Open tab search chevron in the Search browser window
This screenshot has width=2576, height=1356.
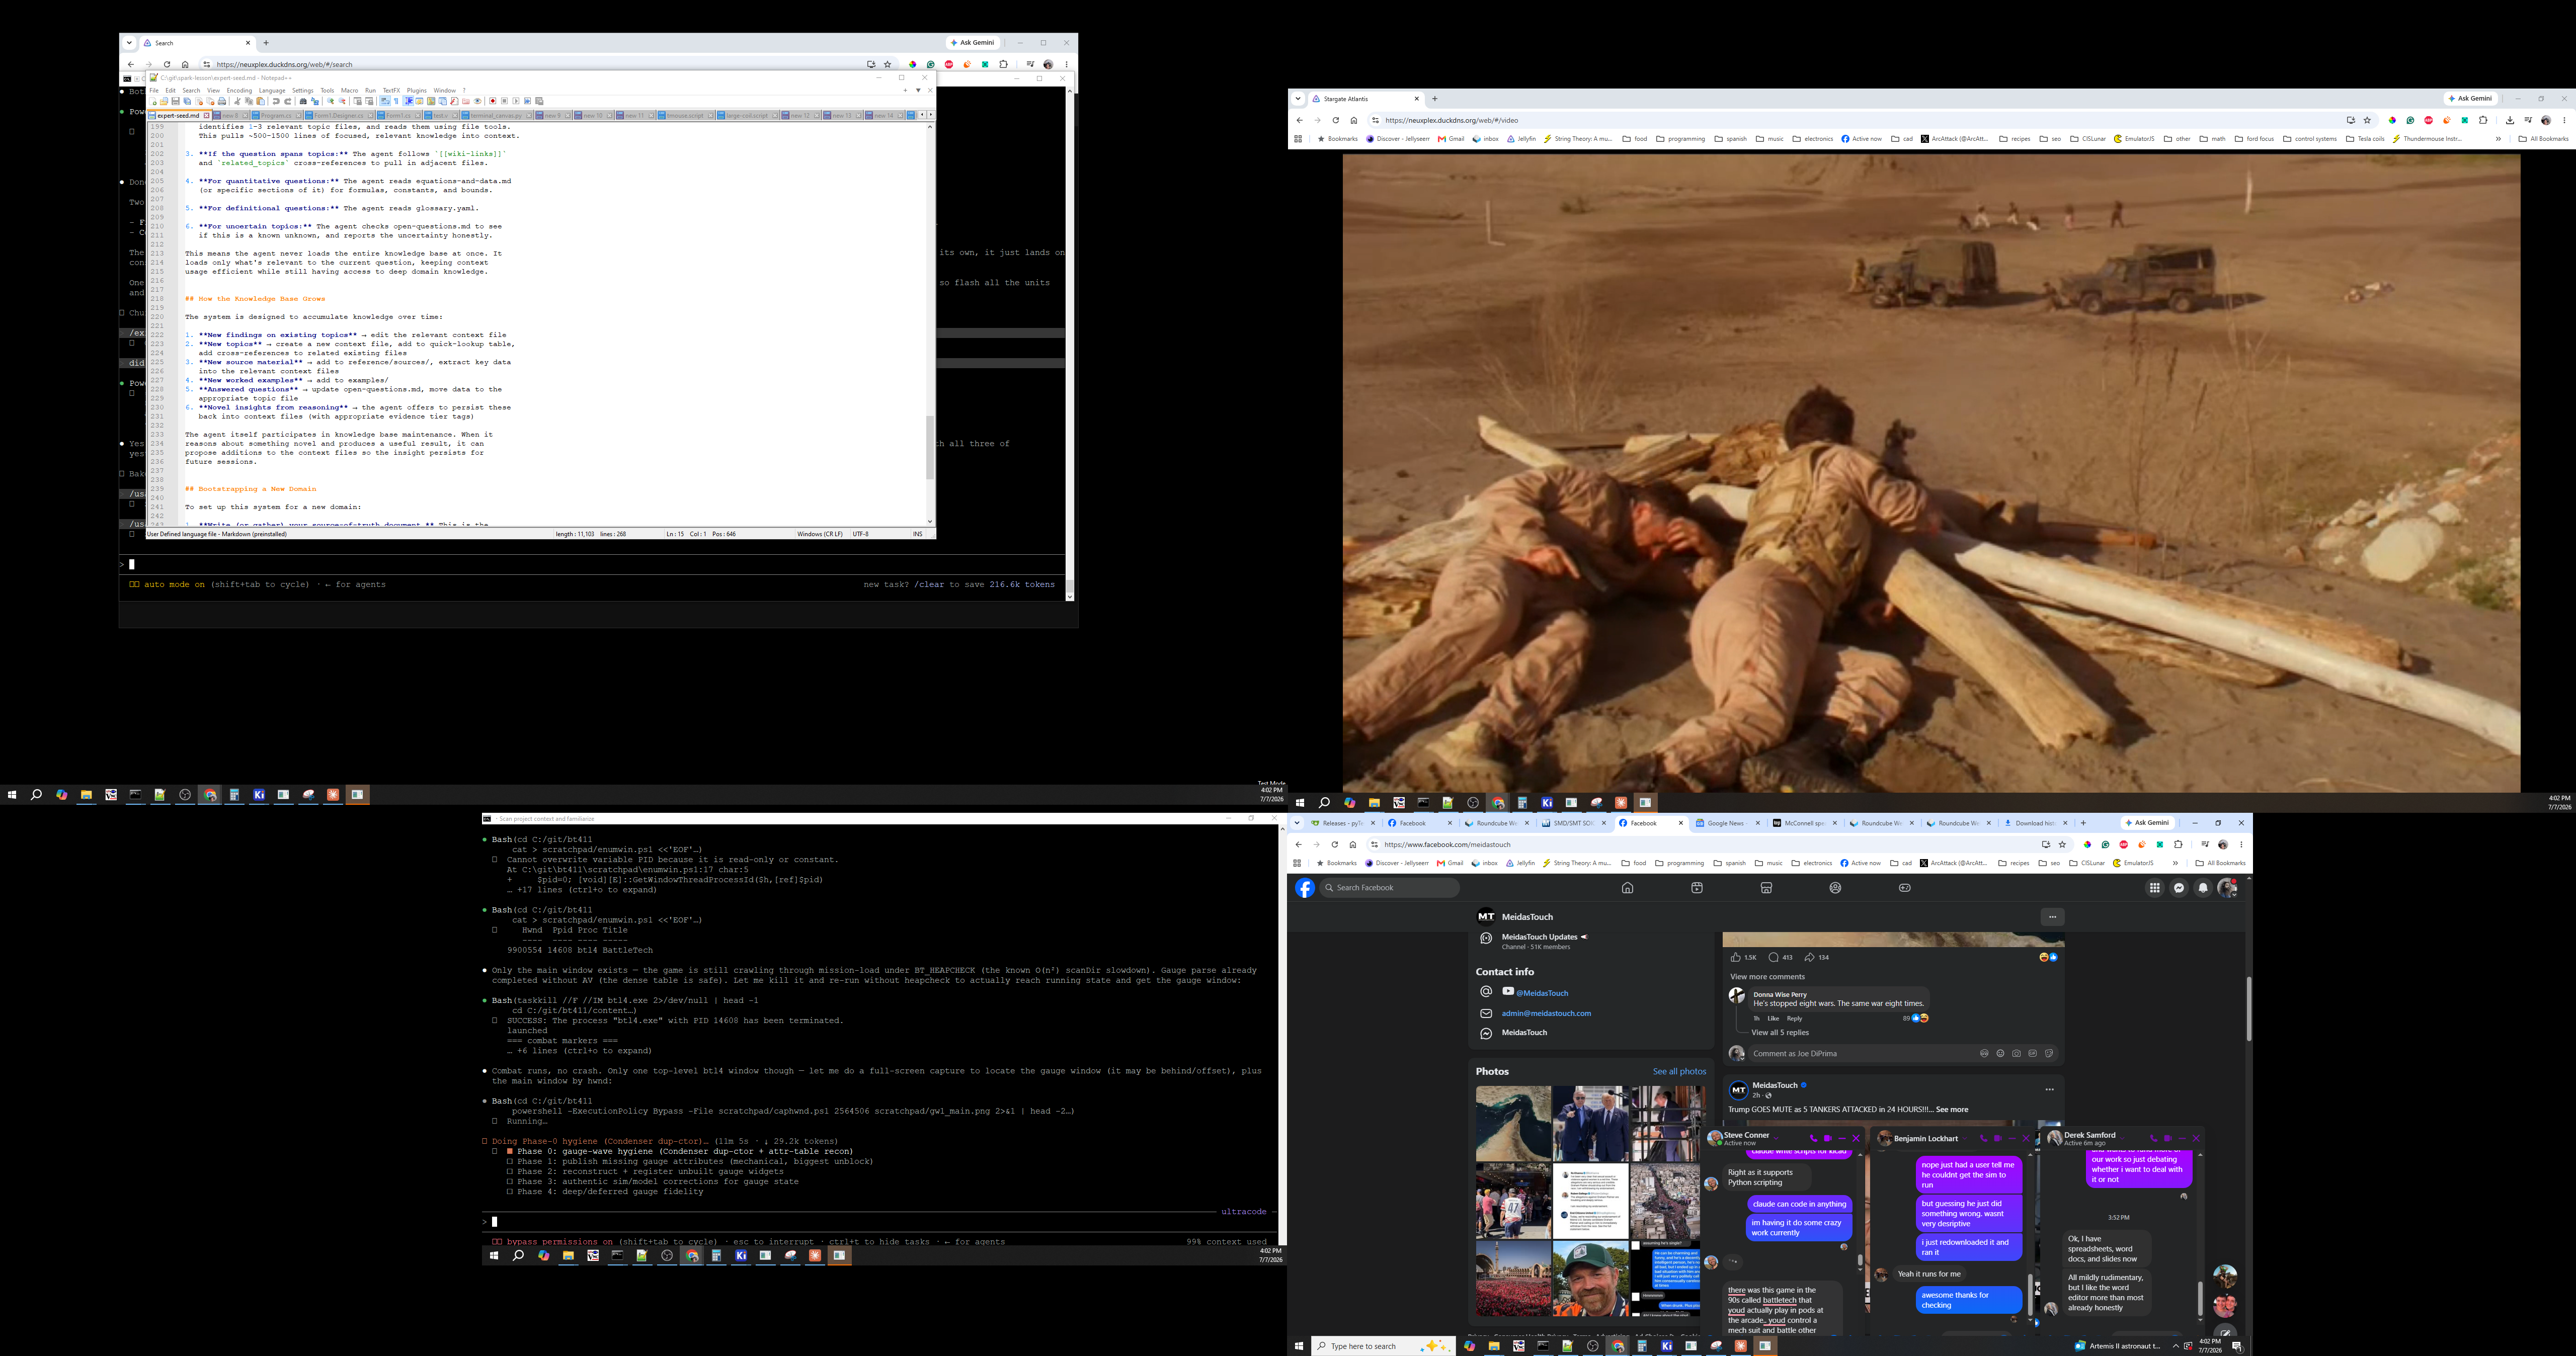pyautogui.click(x=129, y=43)
